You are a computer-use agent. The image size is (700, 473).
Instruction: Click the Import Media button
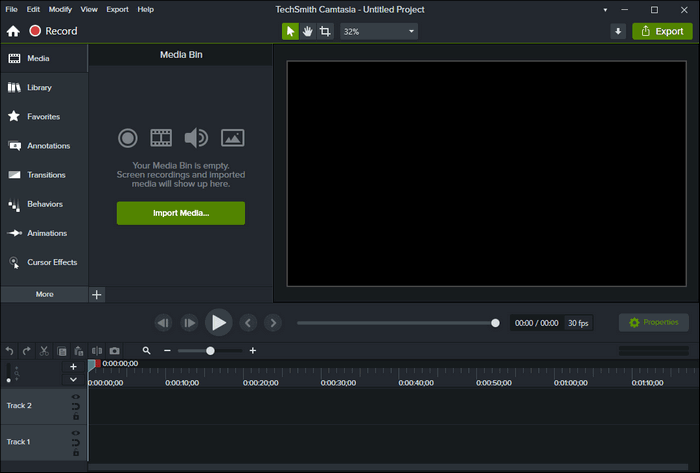[x=180, y=213]
